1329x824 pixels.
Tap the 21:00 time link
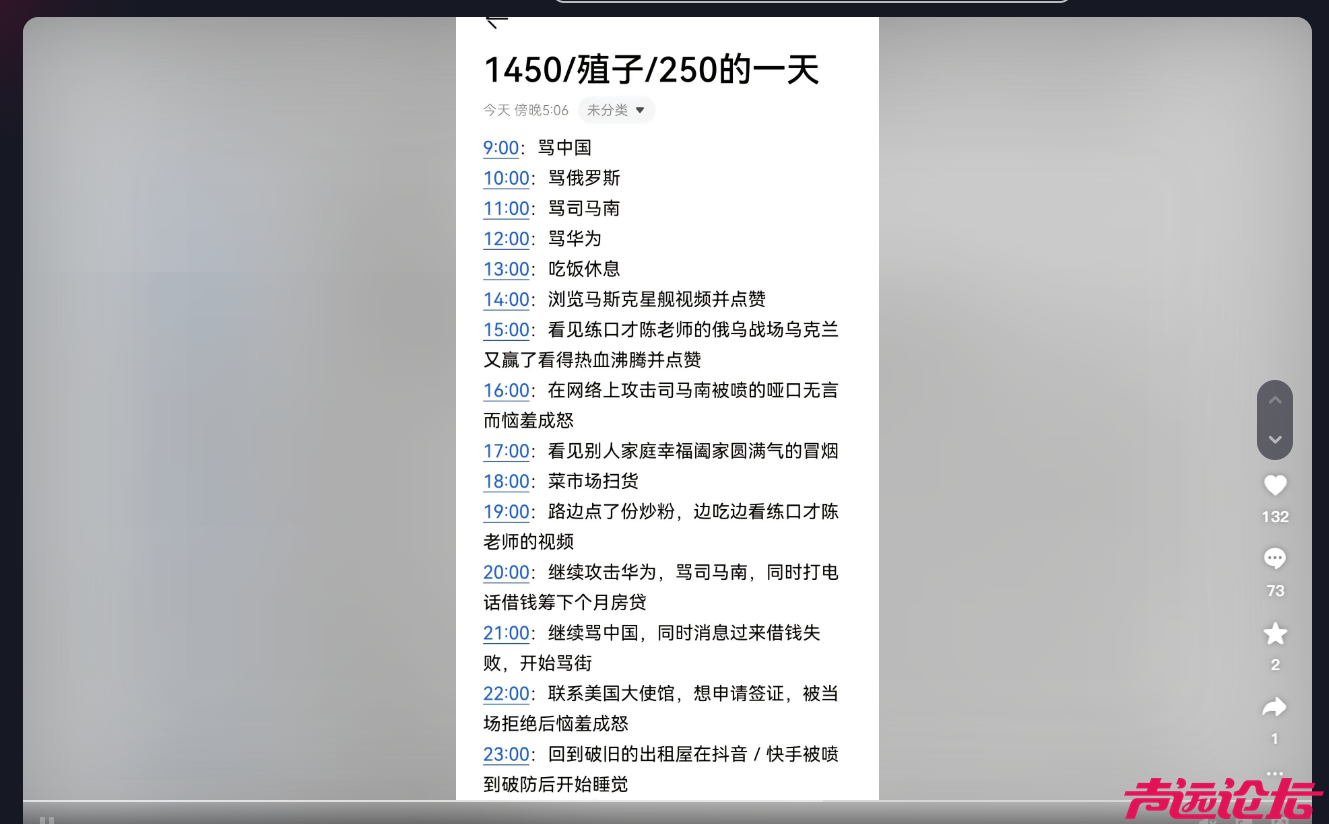coord(506,633)
